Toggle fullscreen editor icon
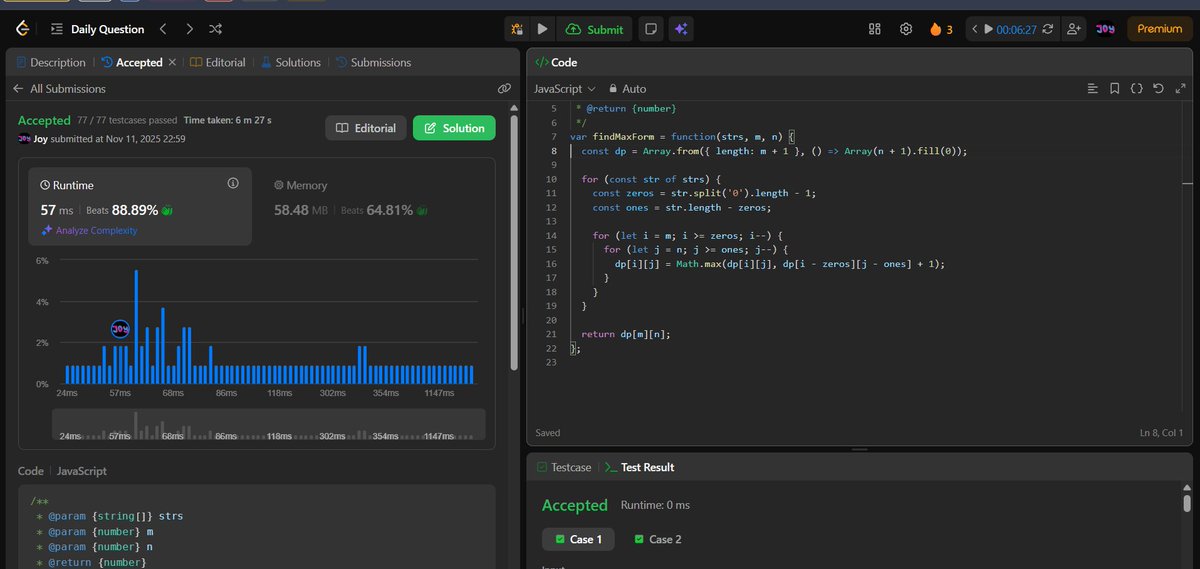1200x569 pixels. point(1179,89)
